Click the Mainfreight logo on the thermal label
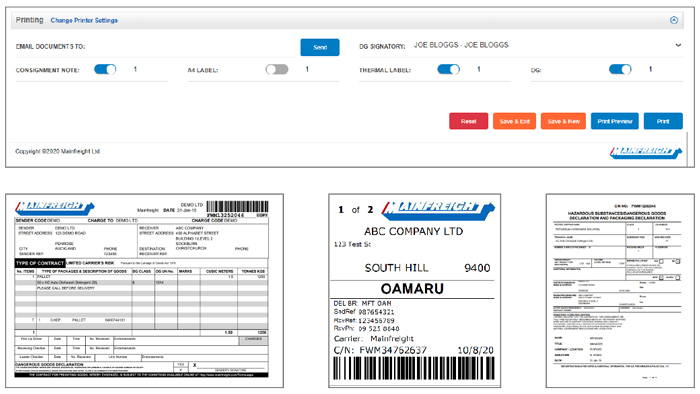The height and width of the screenshot is (394, 700). [x=438, y=210]
